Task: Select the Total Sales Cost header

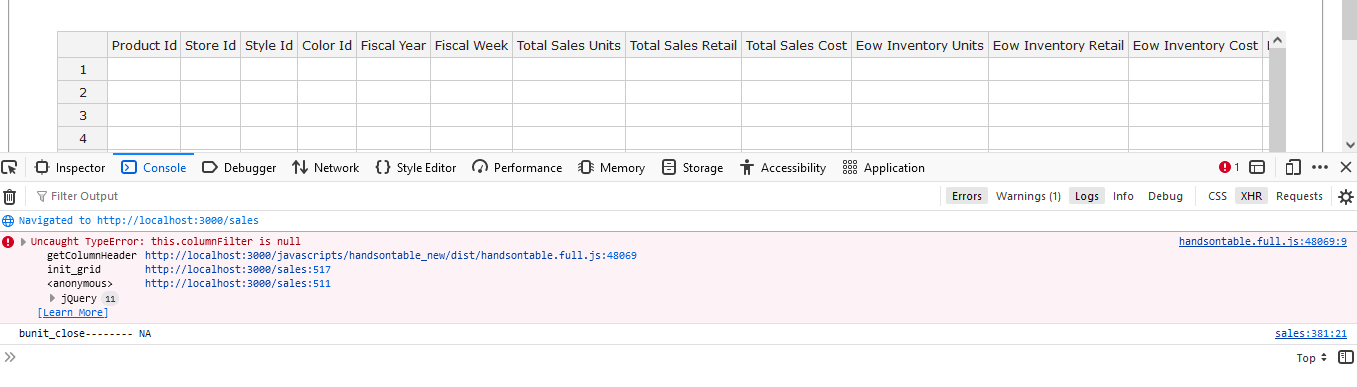Action: point(797,45)
